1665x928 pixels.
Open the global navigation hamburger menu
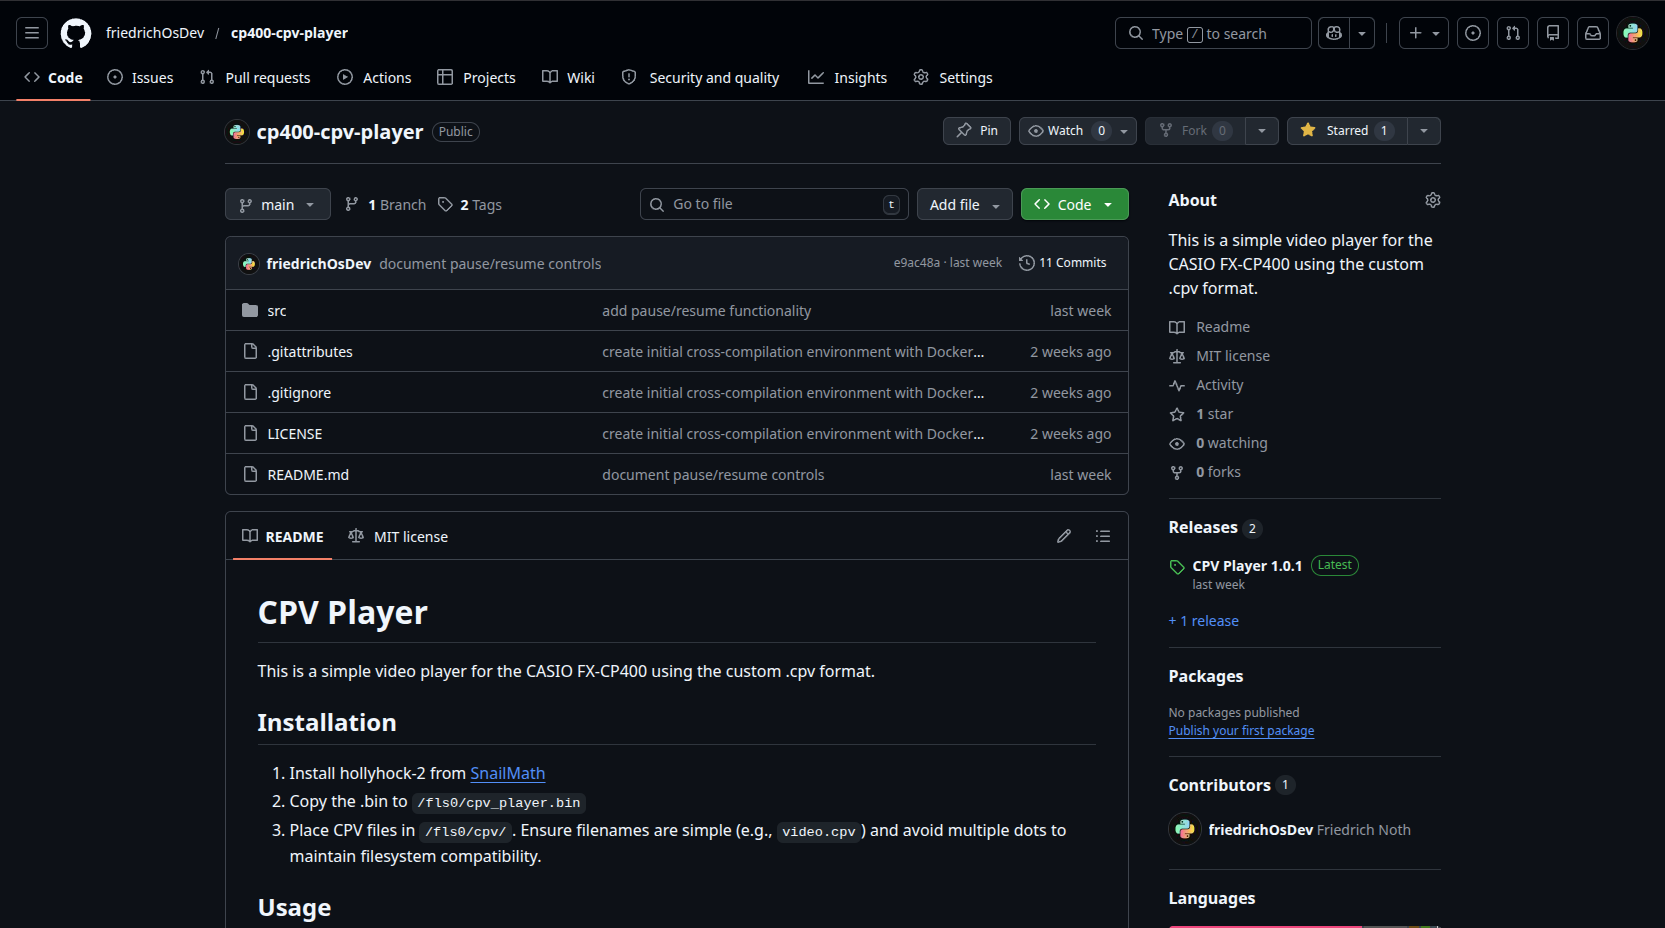tap(32, 33)
